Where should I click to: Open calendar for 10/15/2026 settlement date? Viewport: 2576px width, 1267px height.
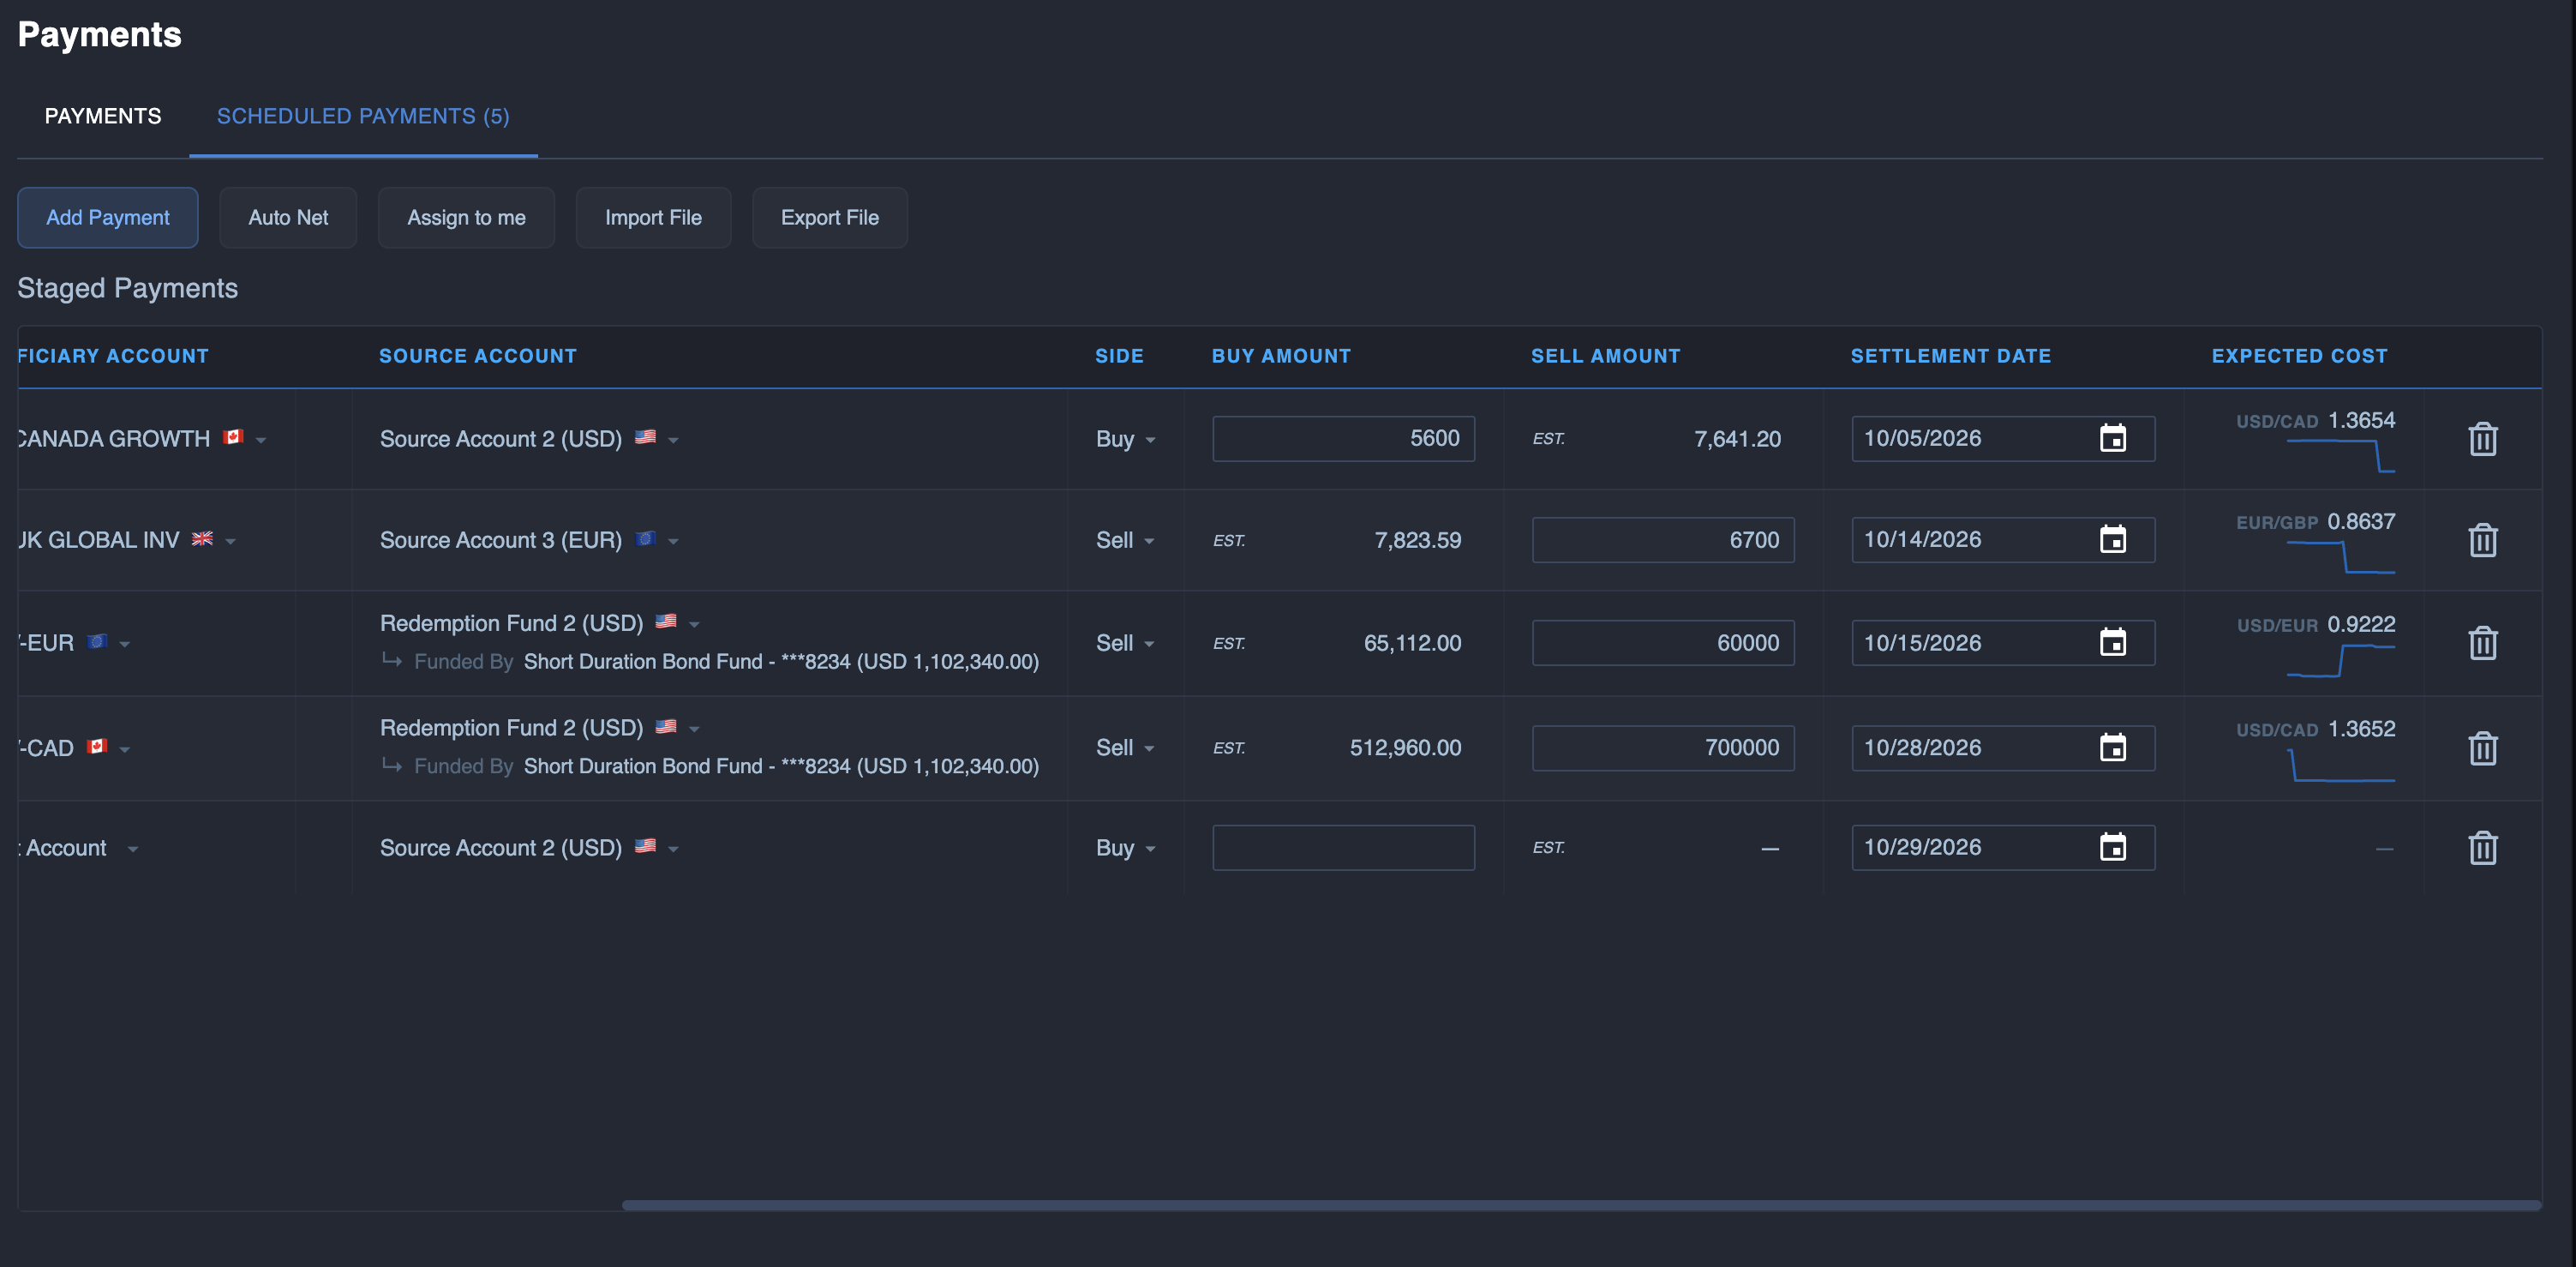(x=2112, y=643)
